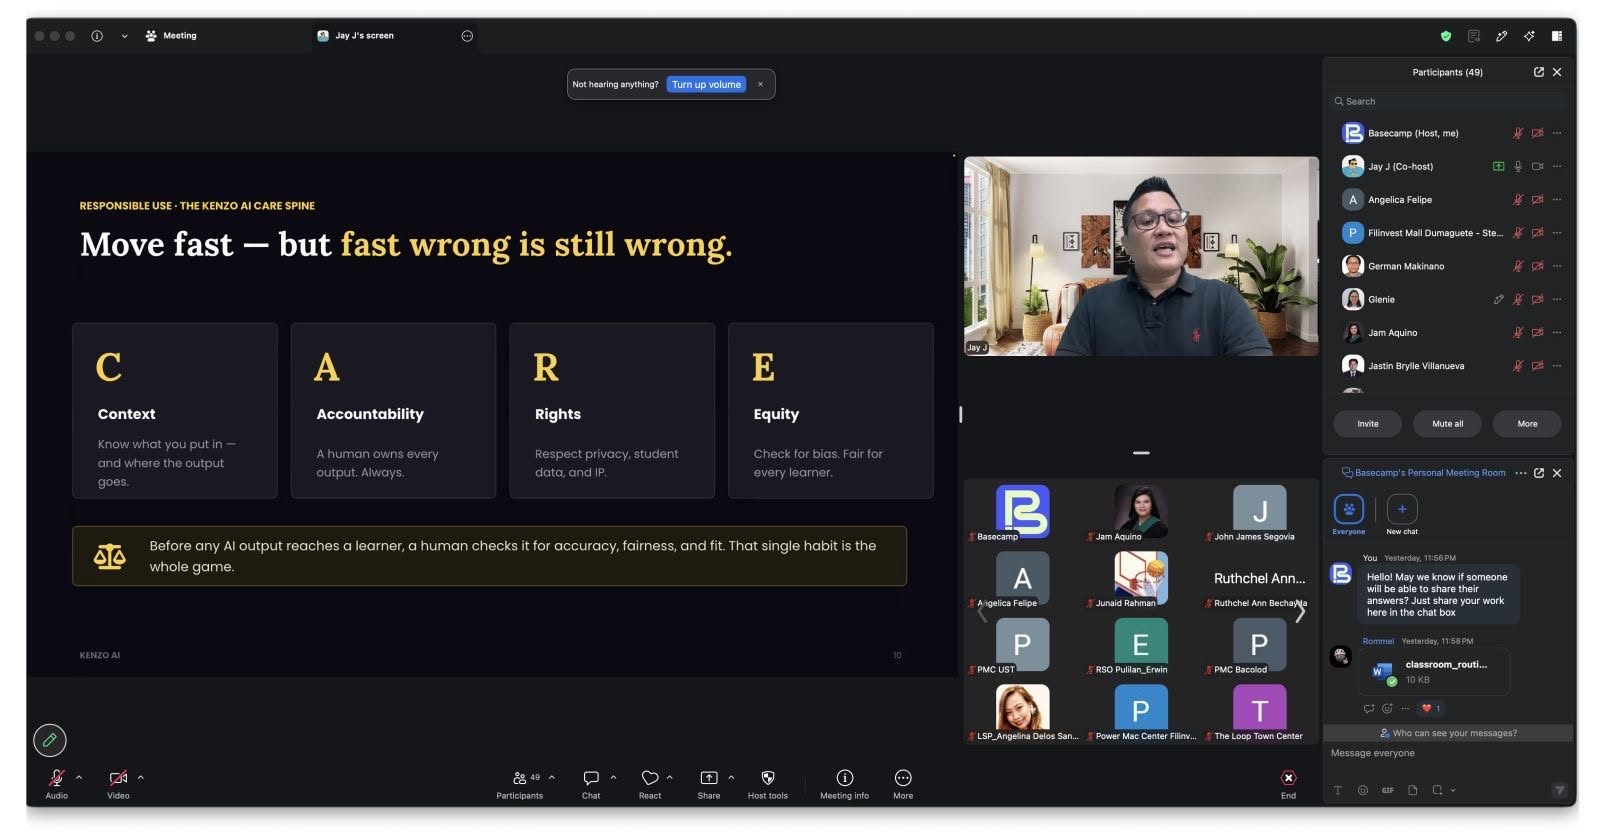Open the GIF picker in the chat composer

tap(1387, 790)
